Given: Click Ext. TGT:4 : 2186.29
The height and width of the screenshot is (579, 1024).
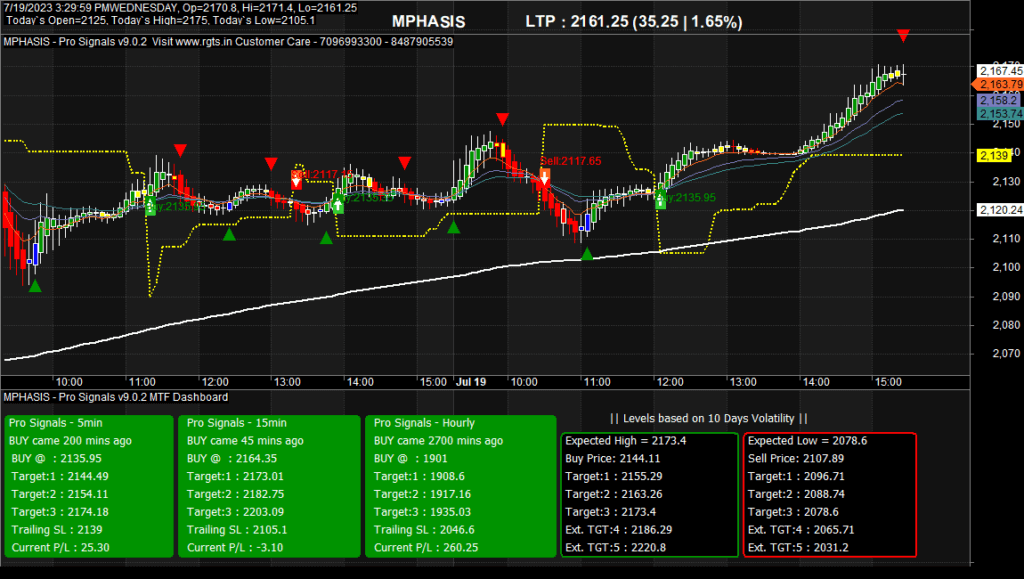Looking at the screenshot, I should point(618,529).
